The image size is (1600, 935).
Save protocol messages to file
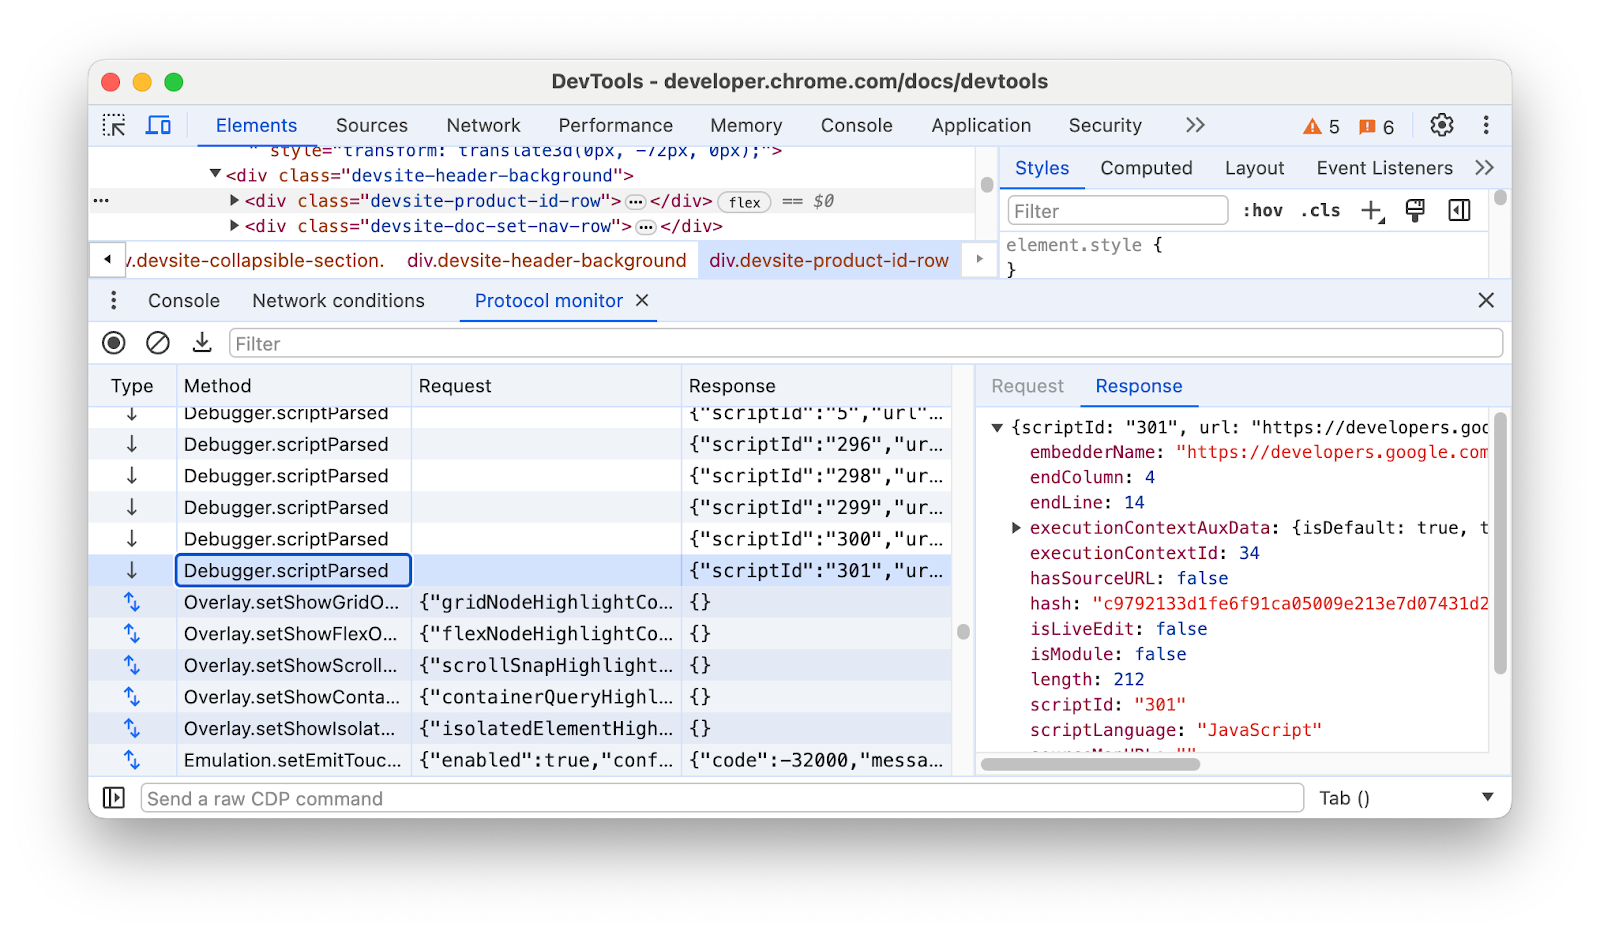(x=201, y=342)
